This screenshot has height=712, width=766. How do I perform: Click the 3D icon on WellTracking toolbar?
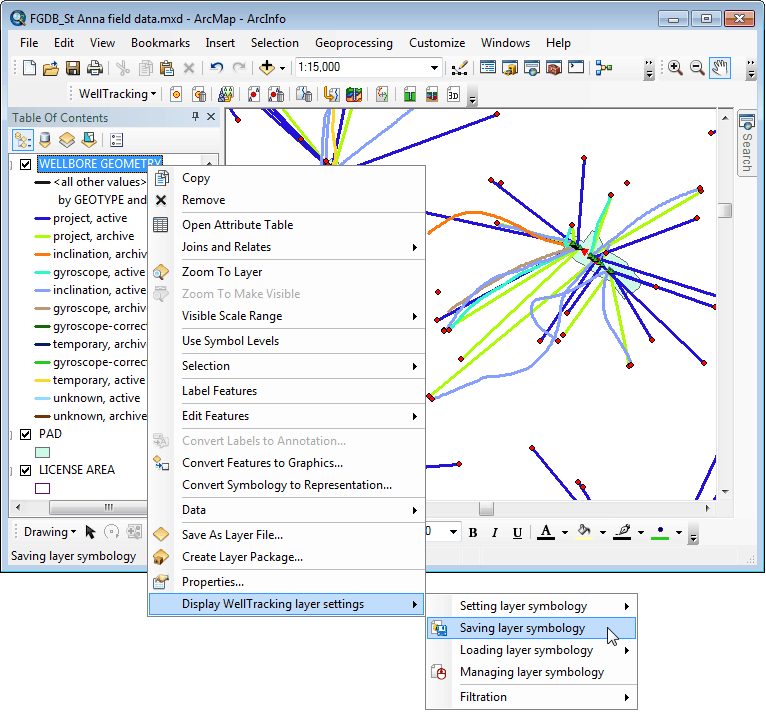(x=453, y=94)
